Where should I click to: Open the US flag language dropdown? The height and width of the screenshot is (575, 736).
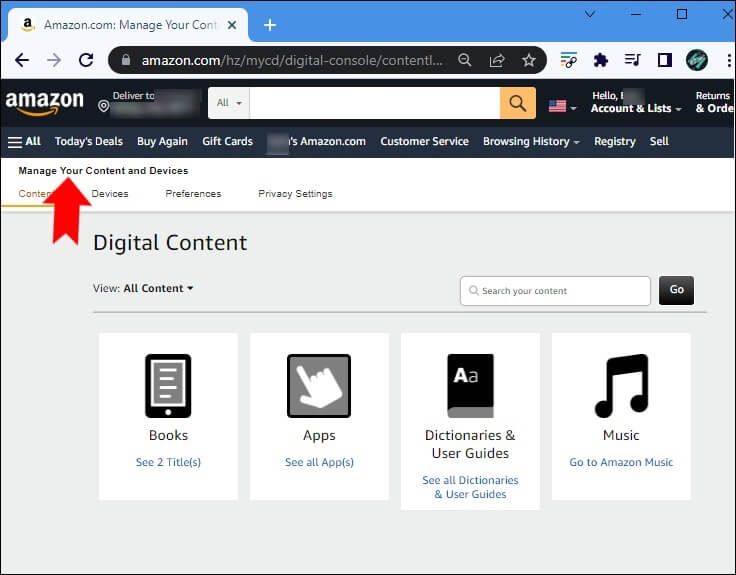tap(562, 107)
